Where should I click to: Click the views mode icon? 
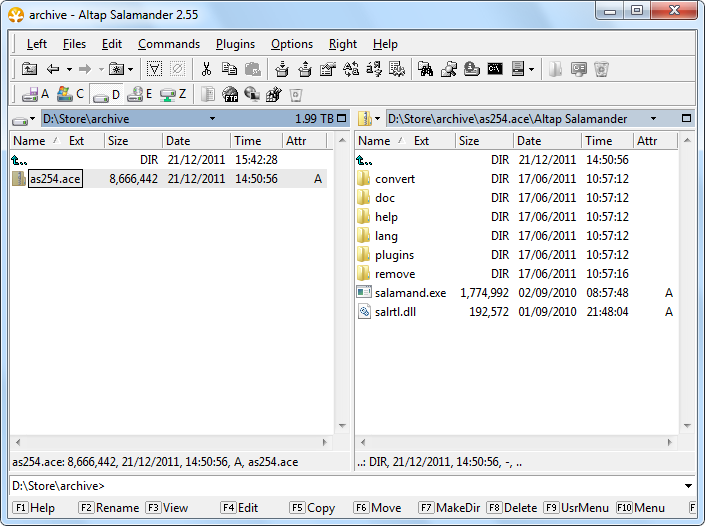pos(518,69)
